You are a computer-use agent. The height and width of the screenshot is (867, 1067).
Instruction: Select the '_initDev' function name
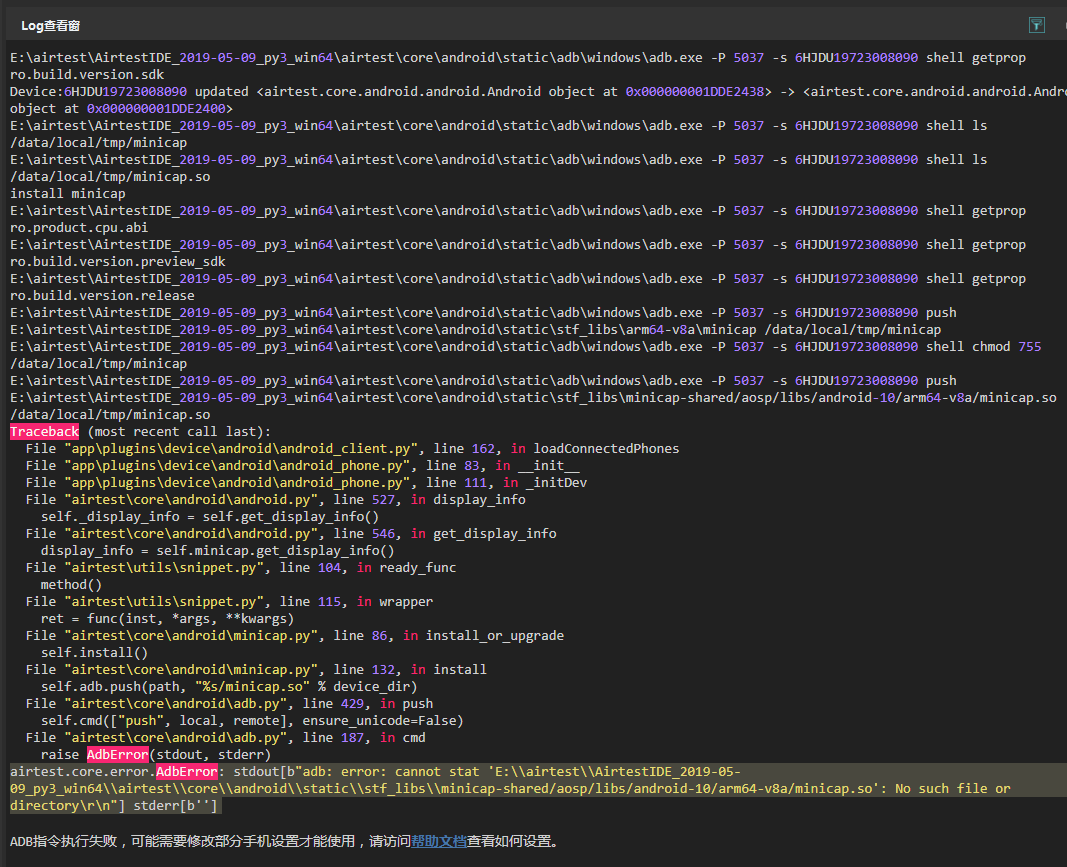tap(556, 482)
